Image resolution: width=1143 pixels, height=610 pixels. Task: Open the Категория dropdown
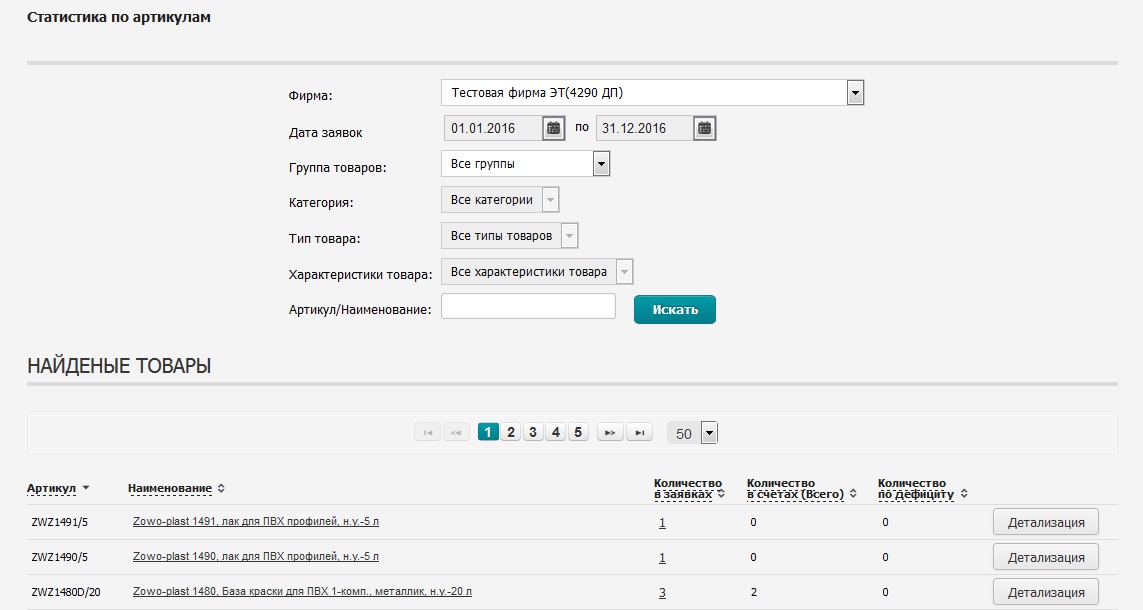[x=550, y=200]
